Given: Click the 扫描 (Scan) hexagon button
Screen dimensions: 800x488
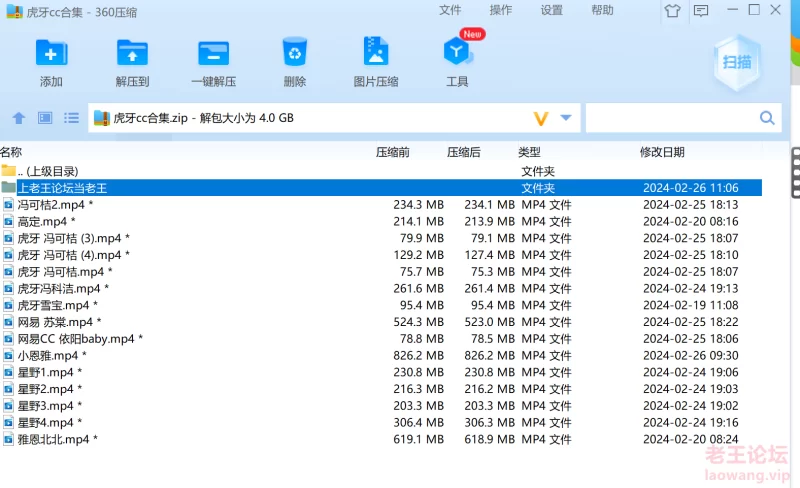Looking at the screenshot, I should [x=737, y=62].
